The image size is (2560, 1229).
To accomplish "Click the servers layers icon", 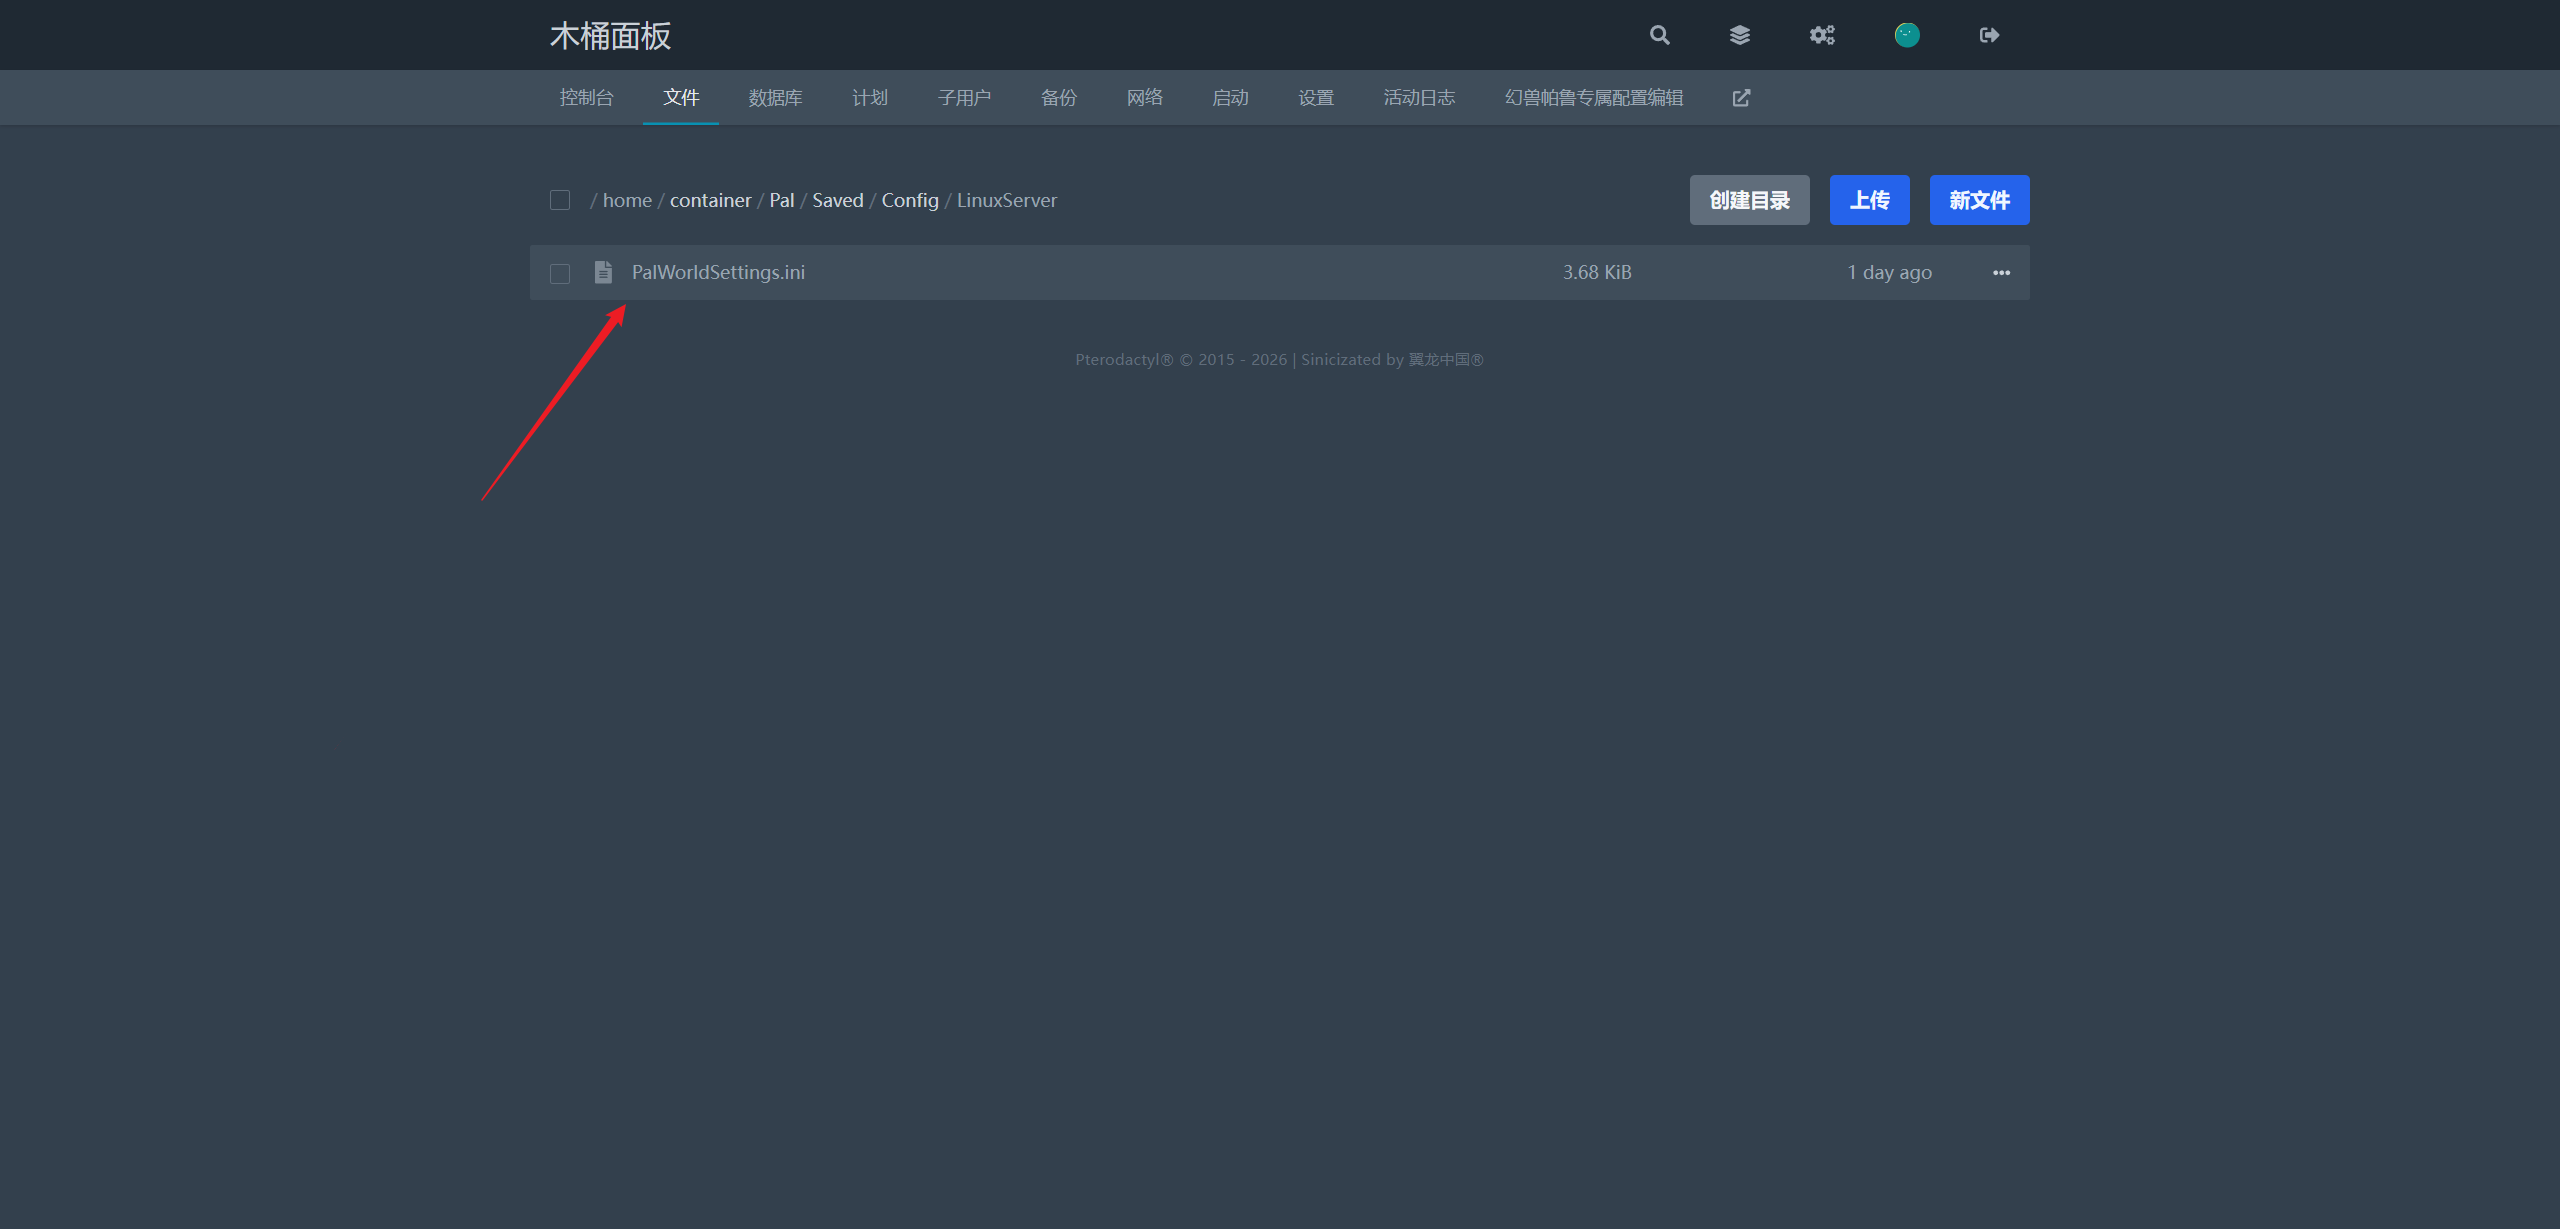I will [x=1740, y=35].
